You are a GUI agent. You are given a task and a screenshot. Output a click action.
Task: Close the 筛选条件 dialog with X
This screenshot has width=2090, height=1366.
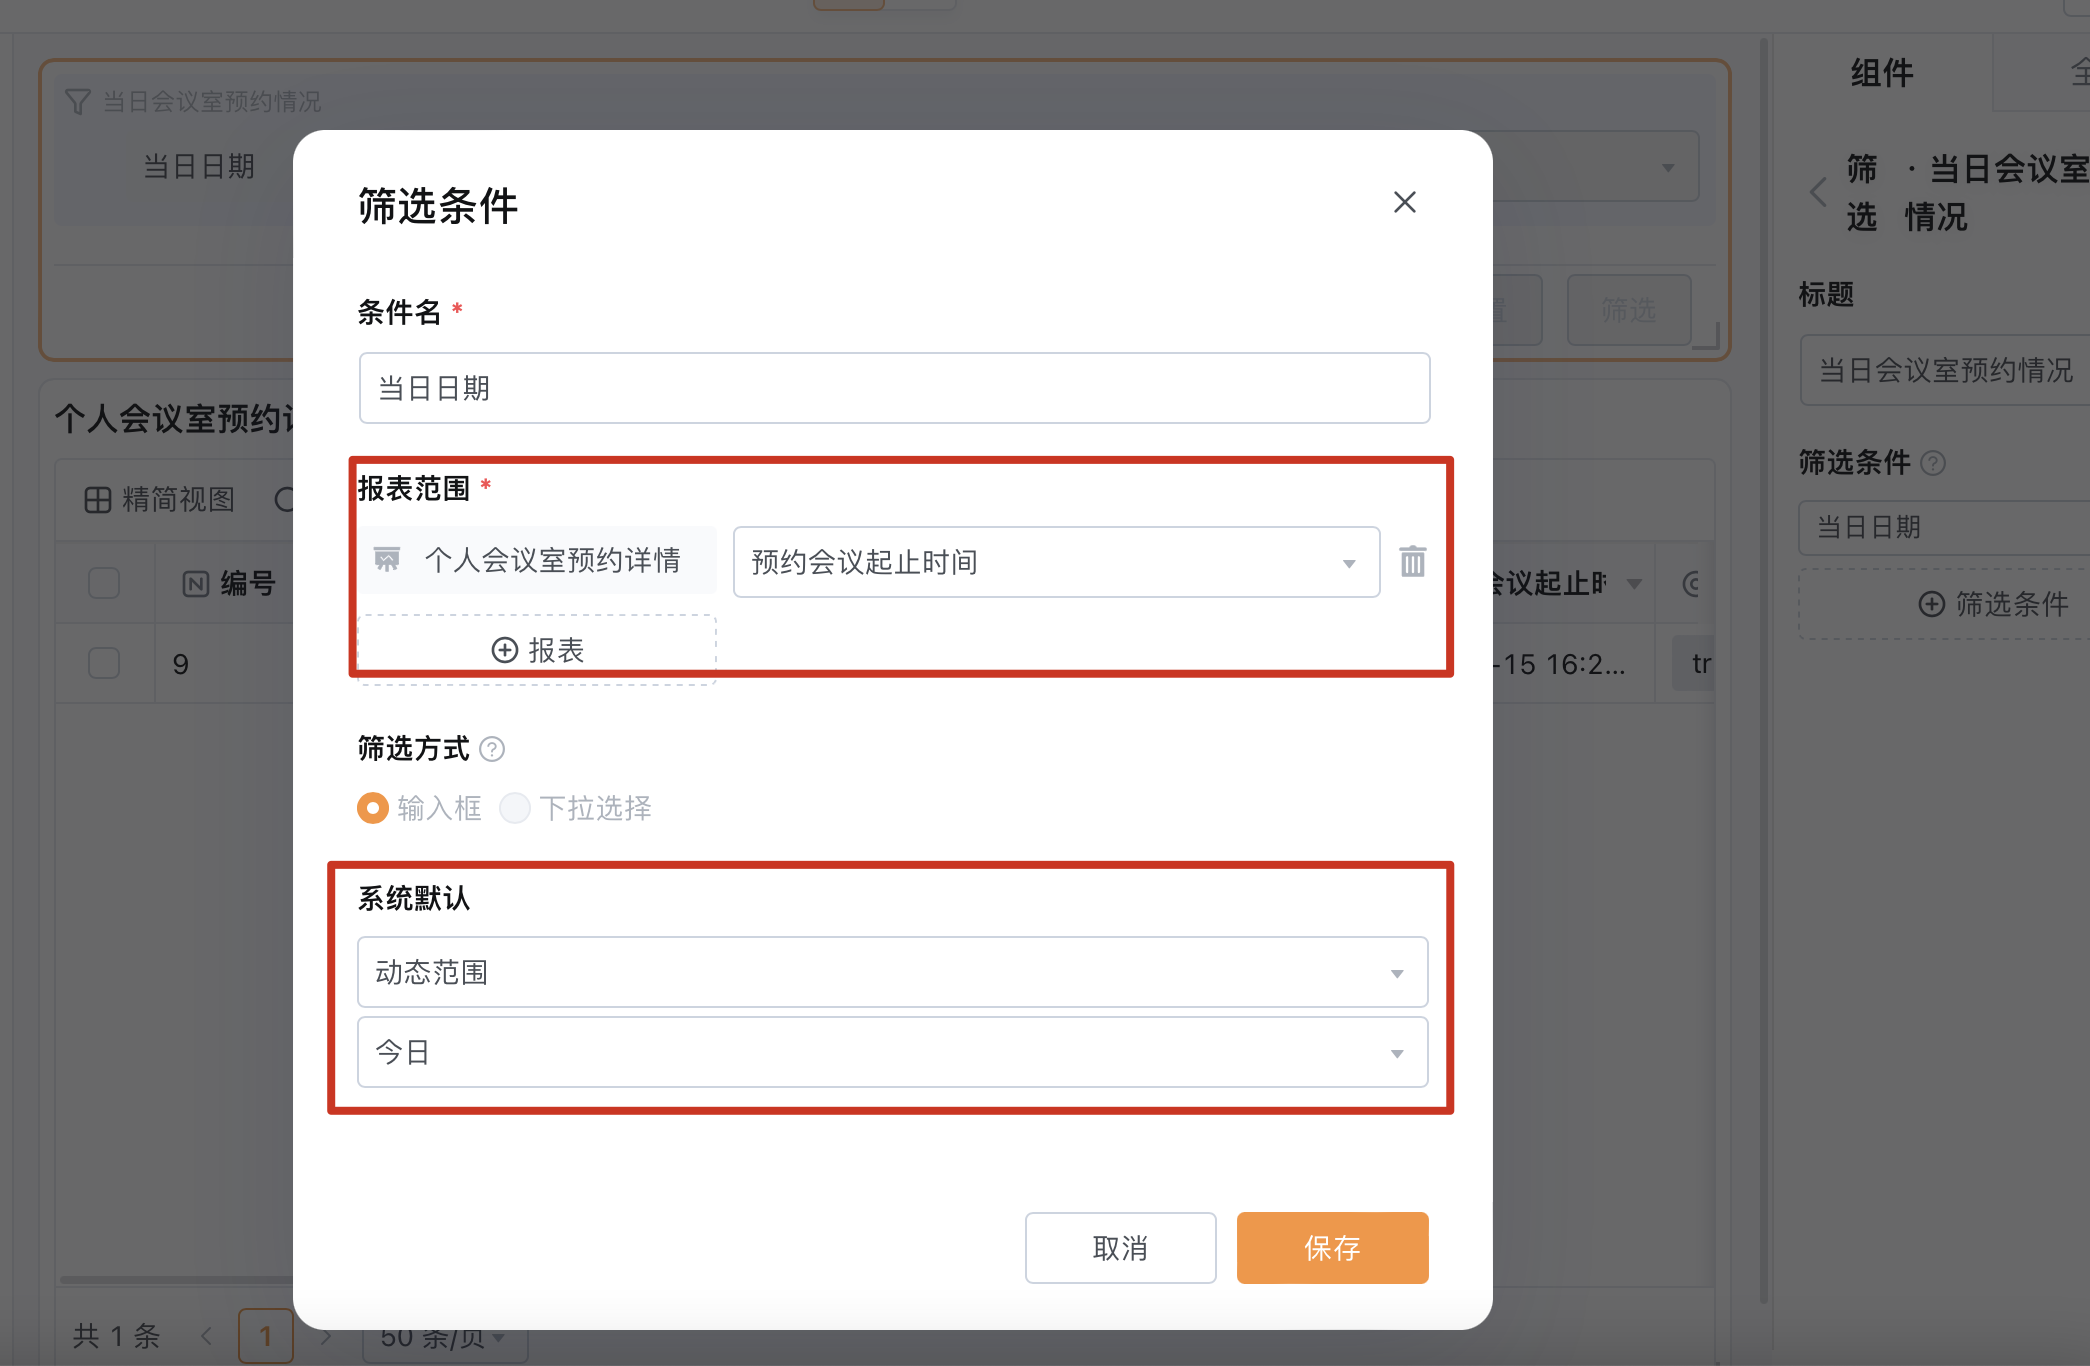[x=1404, y=202]
